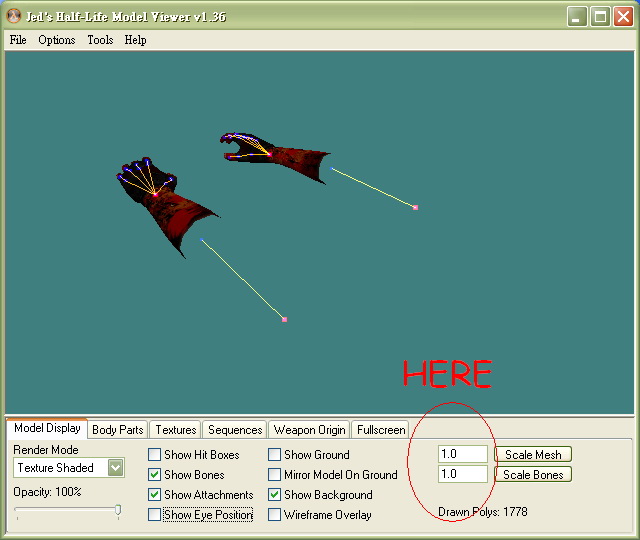Screen dimensions: 640x540
Task: Select the Model Display tab
Action: point(47,428)
